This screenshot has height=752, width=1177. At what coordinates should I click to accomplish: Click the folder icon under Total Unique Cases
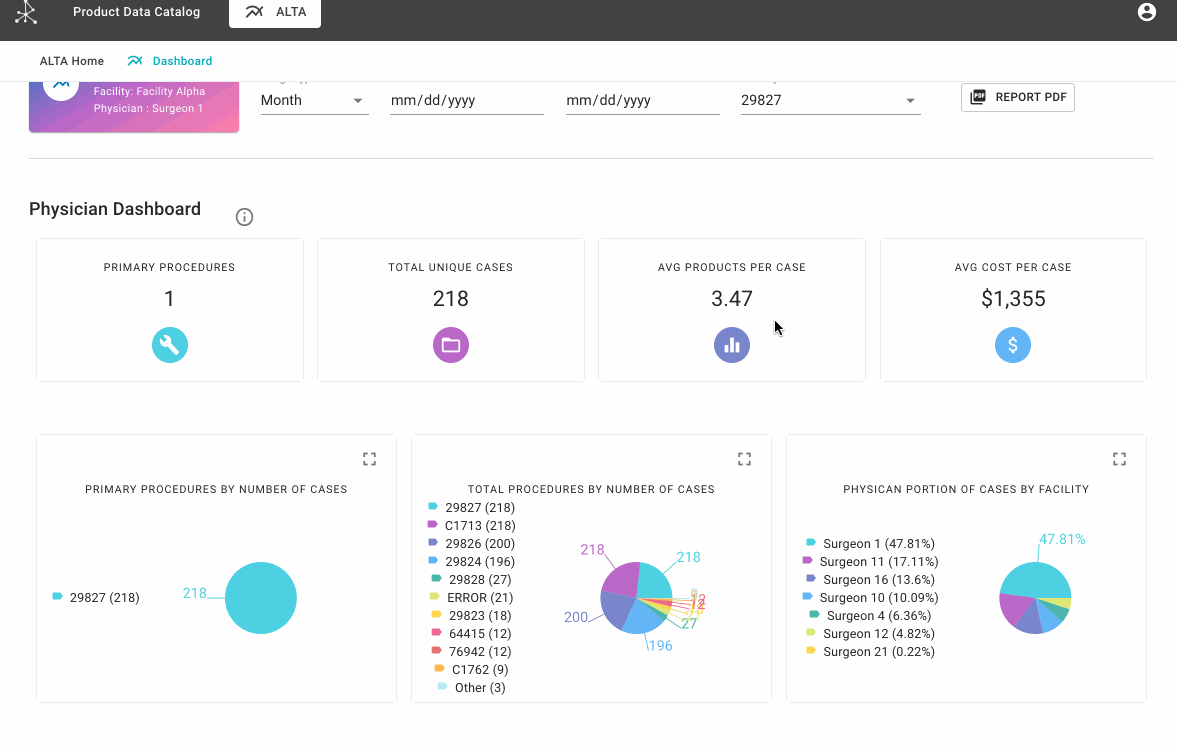450,345
